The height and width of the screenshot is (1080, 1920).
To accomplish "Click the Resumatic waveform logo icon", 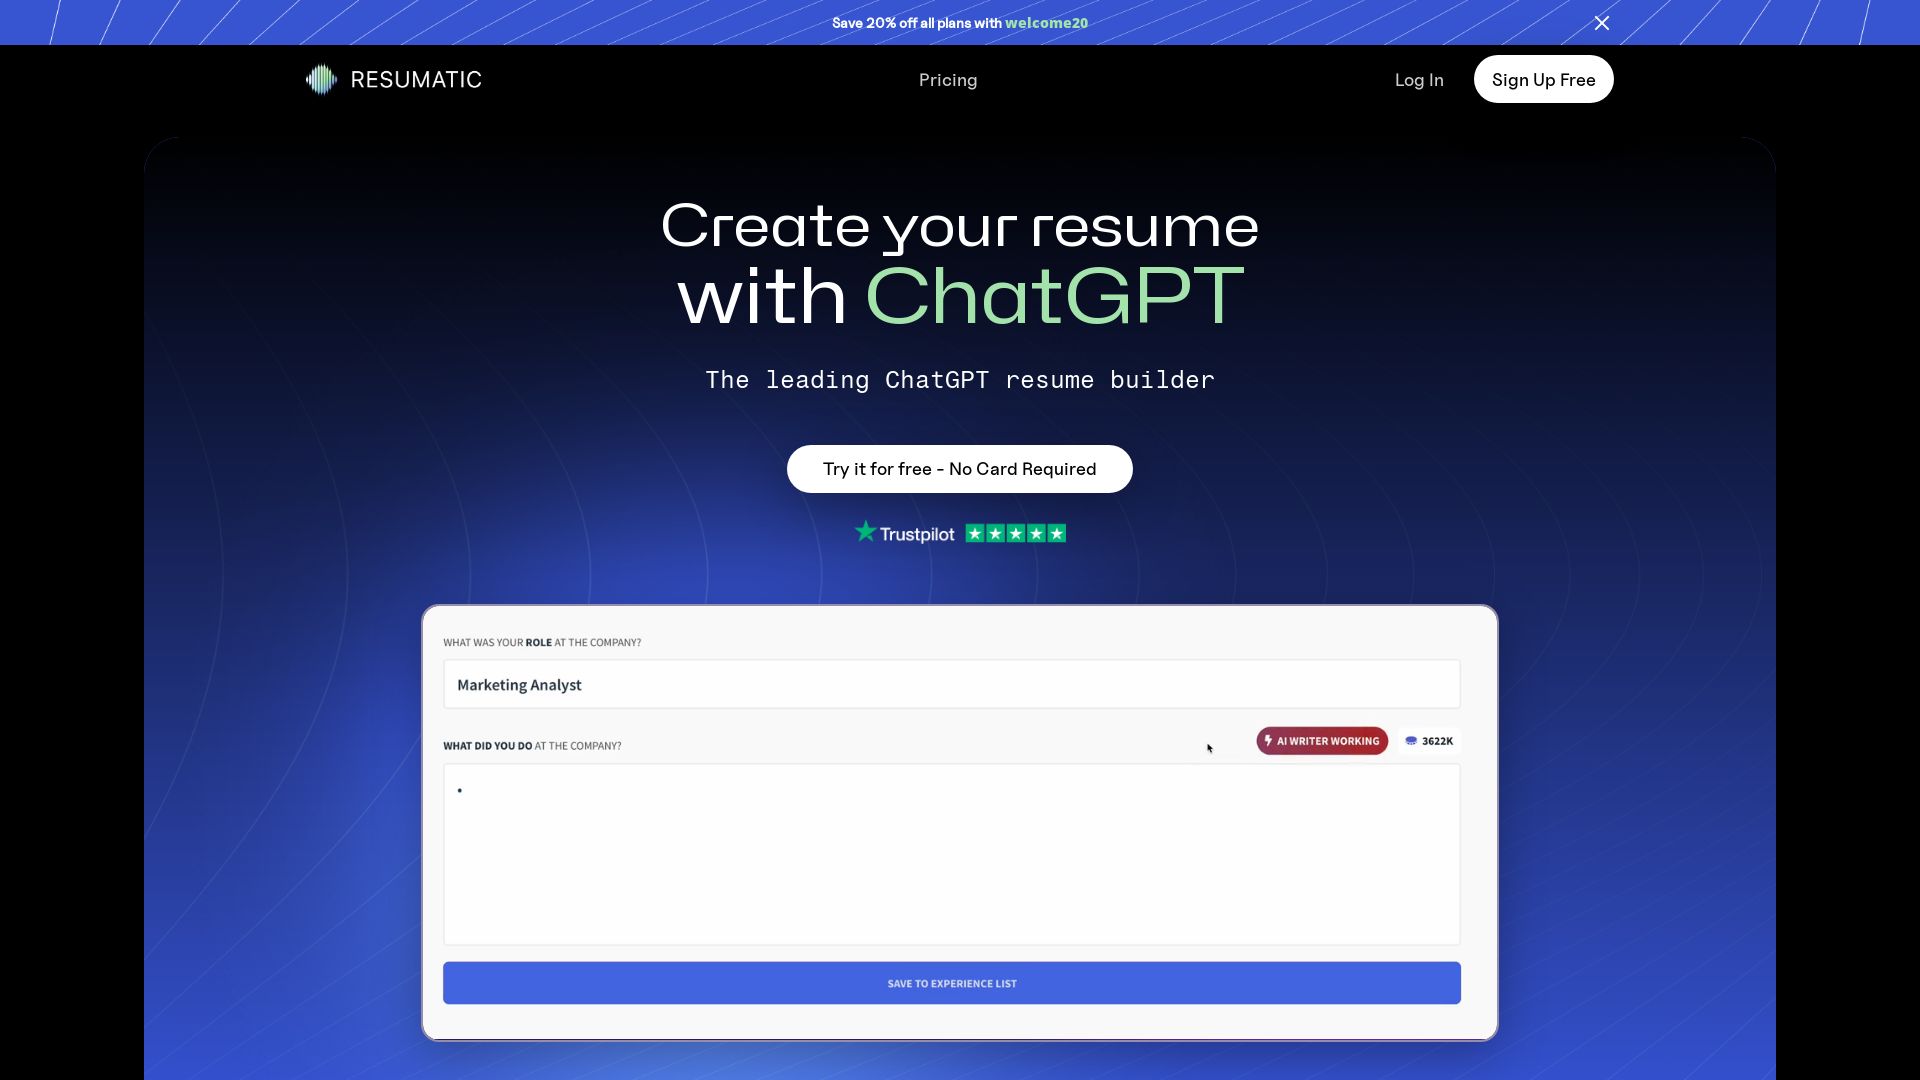I will click(x=320, y=79).
